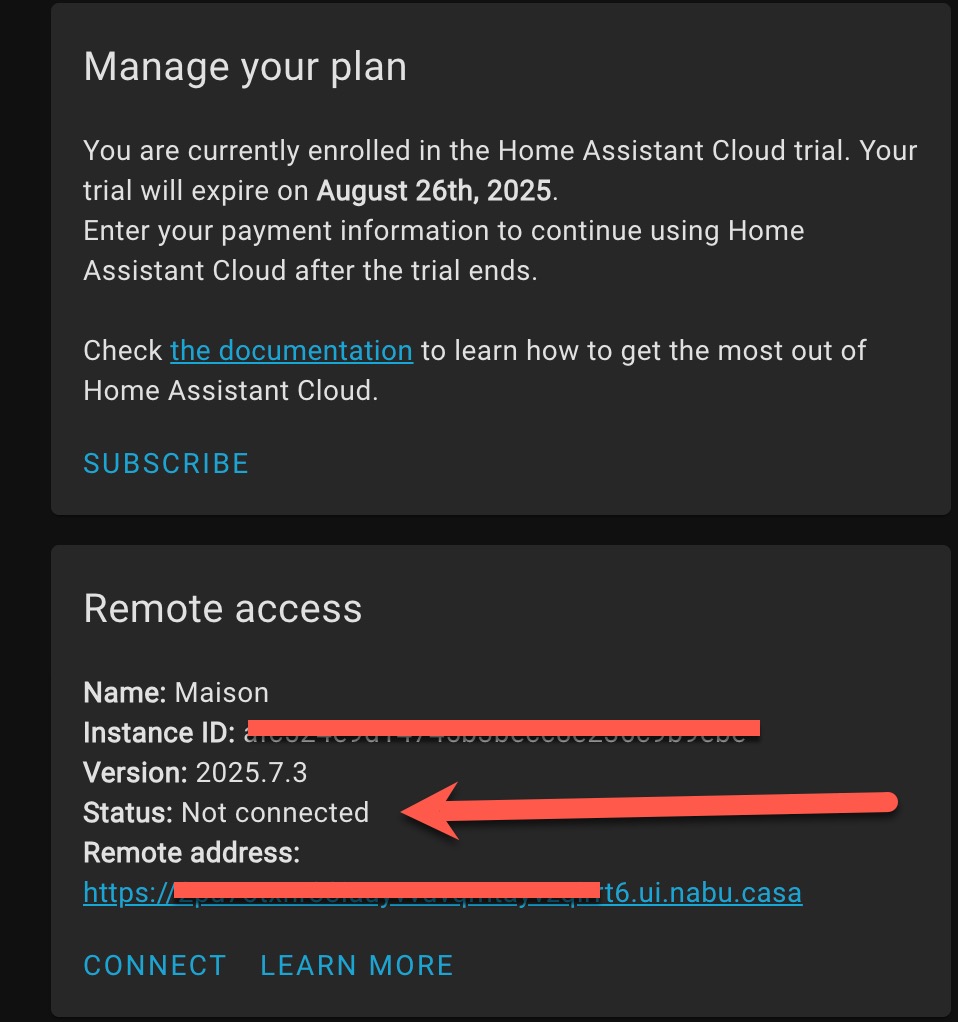Viewport: 958px width, 1022px height.
Task: Open the ui.nabu.casa remote address link
Action: point(443,892)
